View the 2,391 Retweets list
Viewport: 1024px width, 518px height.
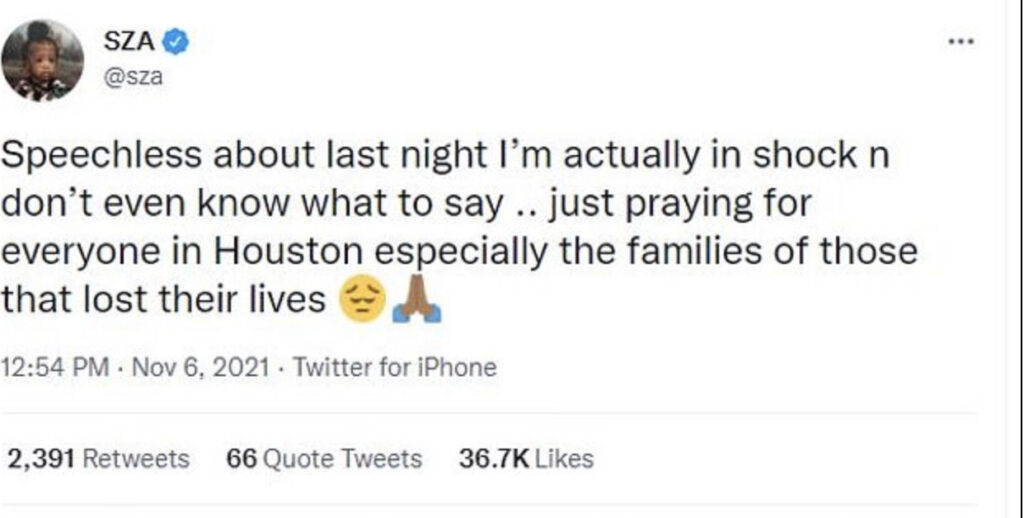click(x=99, y=459)
